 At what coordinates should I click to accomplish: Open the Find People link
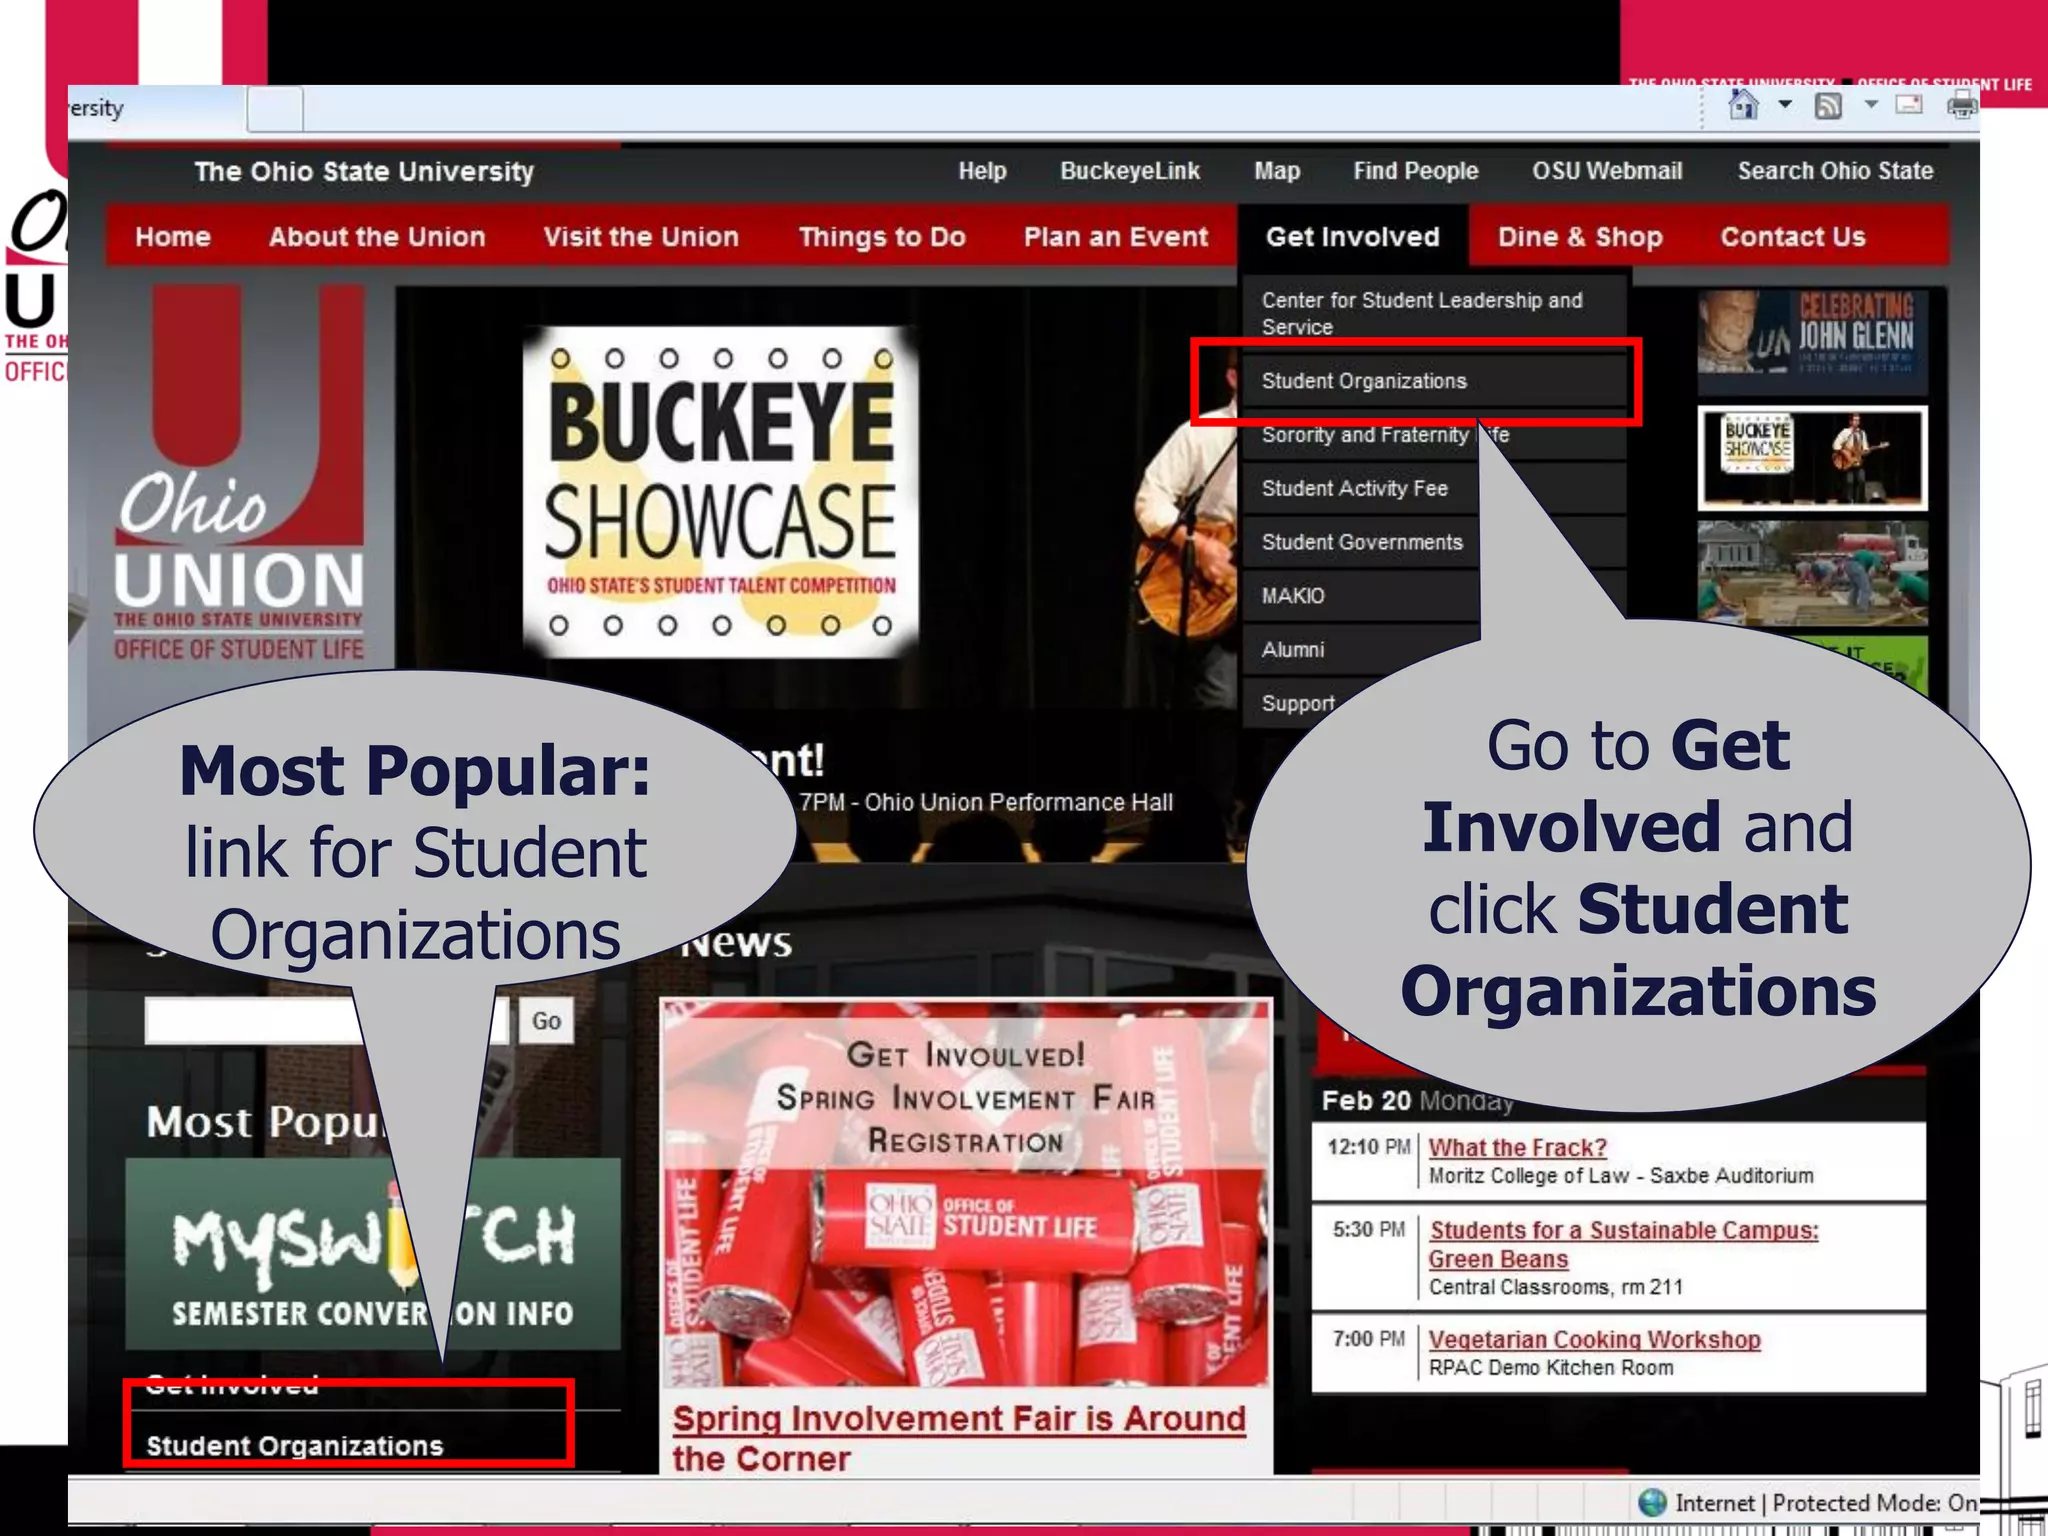[1415, 171]
